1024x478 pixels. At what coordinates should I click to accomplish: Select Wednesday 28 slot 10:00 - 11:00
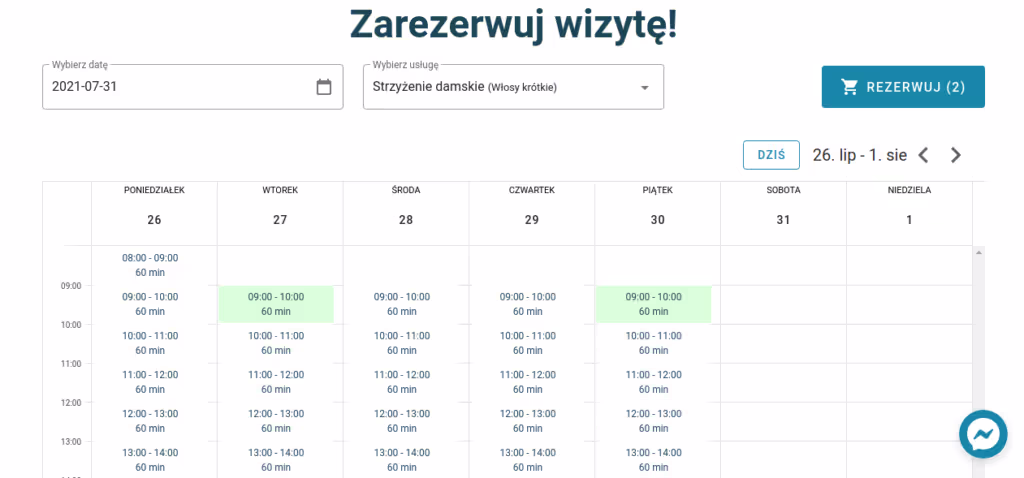point(402,343)
